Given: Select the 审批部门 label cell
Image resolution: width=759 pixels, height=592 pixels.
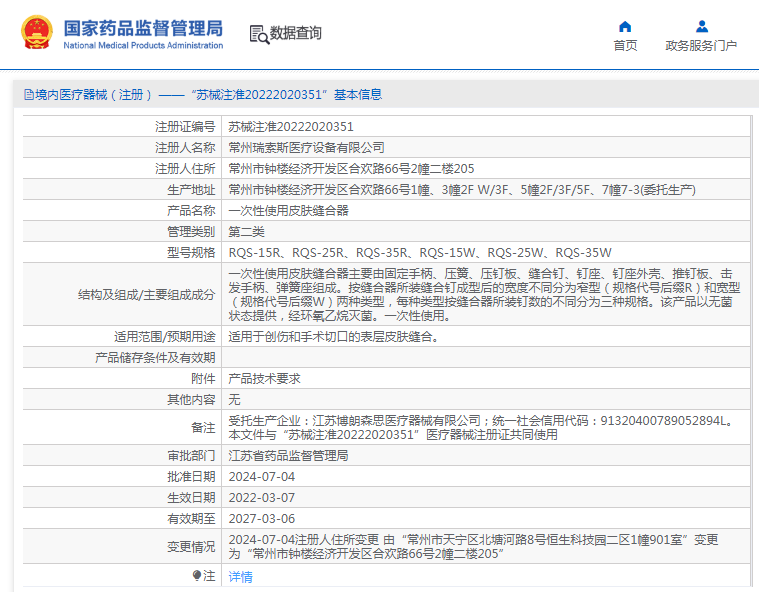Looking at the screenshot, I should (191, 455).
